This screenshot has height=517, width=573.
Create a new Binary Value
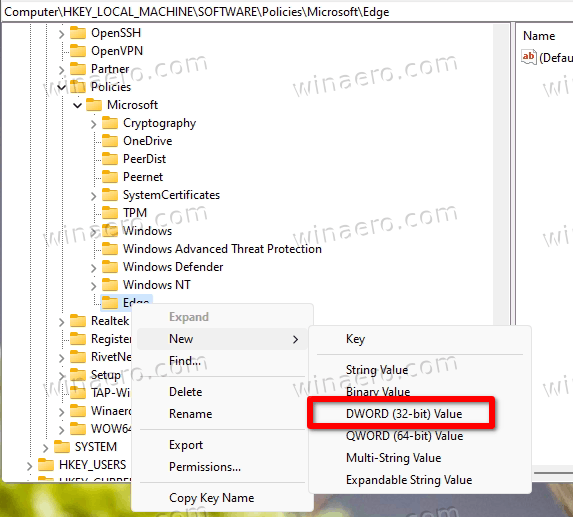click(x=420, y=392)
